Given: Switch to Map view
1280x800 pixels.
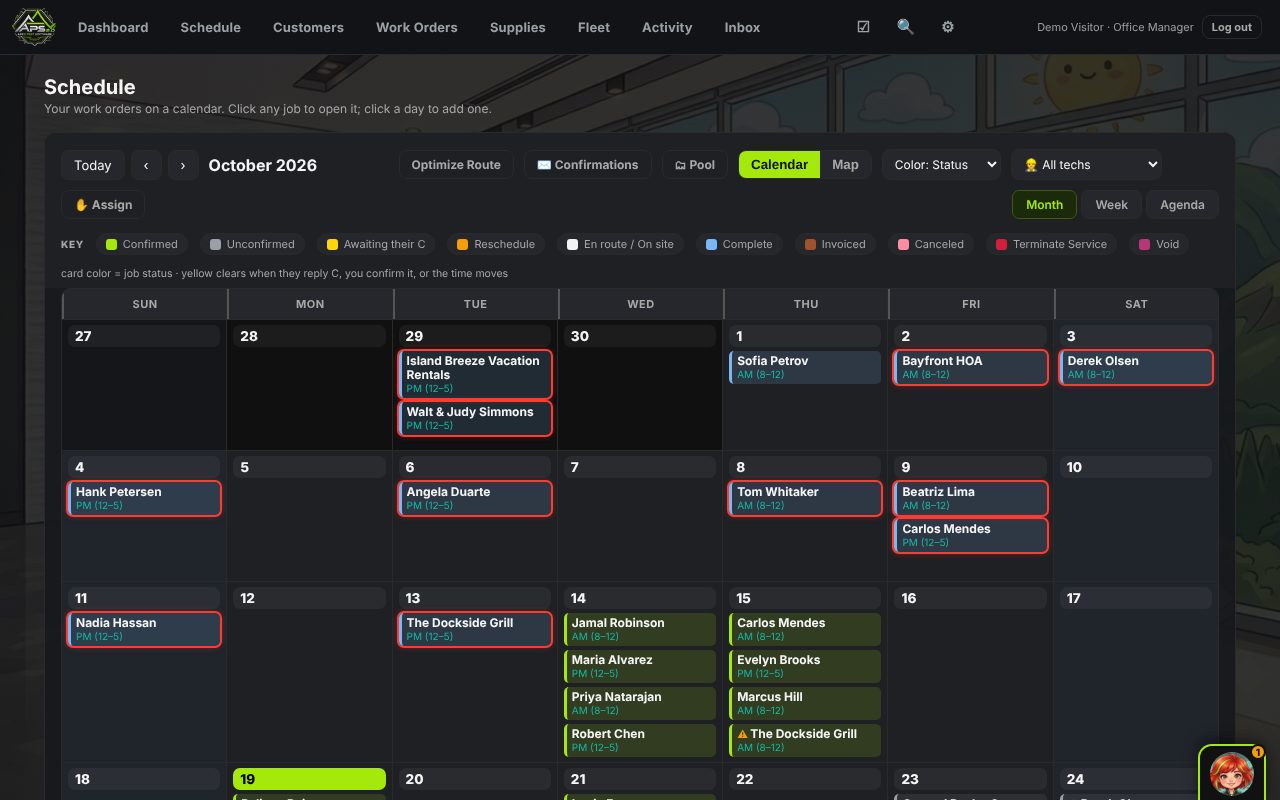Looking at the screenshot, I should coord(845,165).
